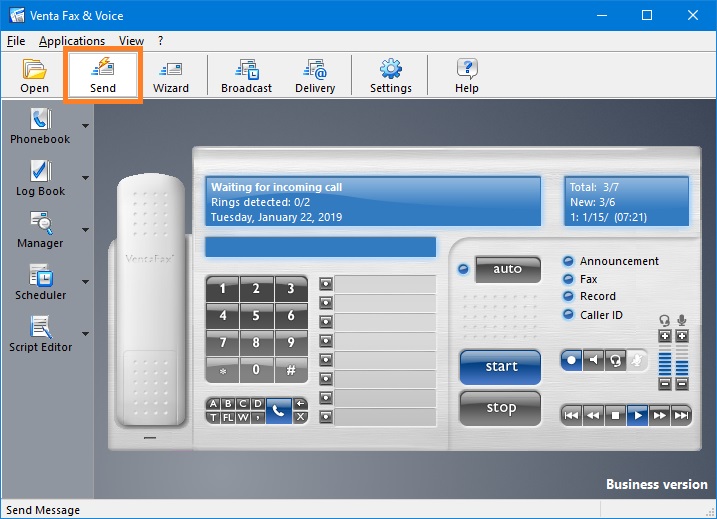Rewind the message playback
The height and width of the screenshot is (519, 717).
pos(593,415)
